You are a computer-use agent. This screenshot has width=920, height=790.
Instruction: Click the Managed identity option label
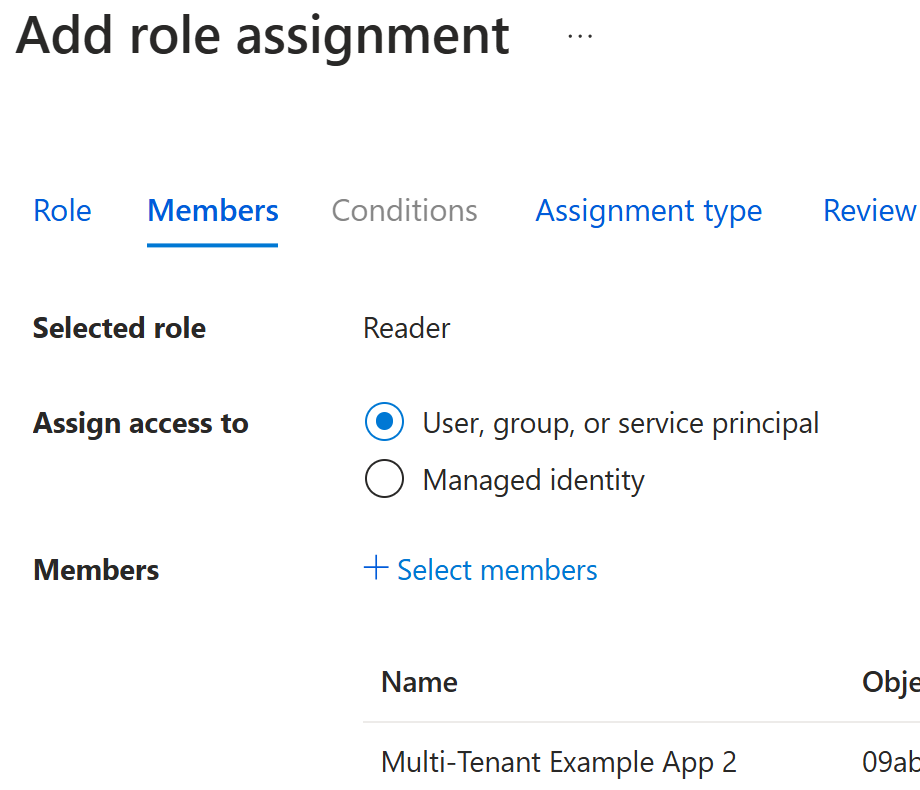point(533,481)
